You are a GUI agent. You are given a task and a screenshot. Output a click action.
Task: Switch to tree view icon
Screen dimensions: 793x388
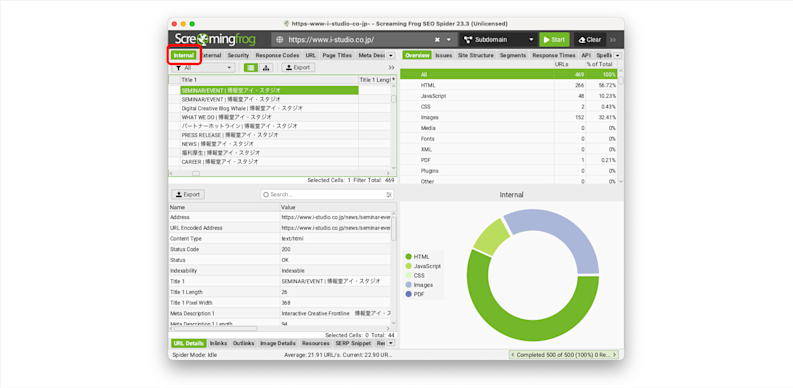266,67
